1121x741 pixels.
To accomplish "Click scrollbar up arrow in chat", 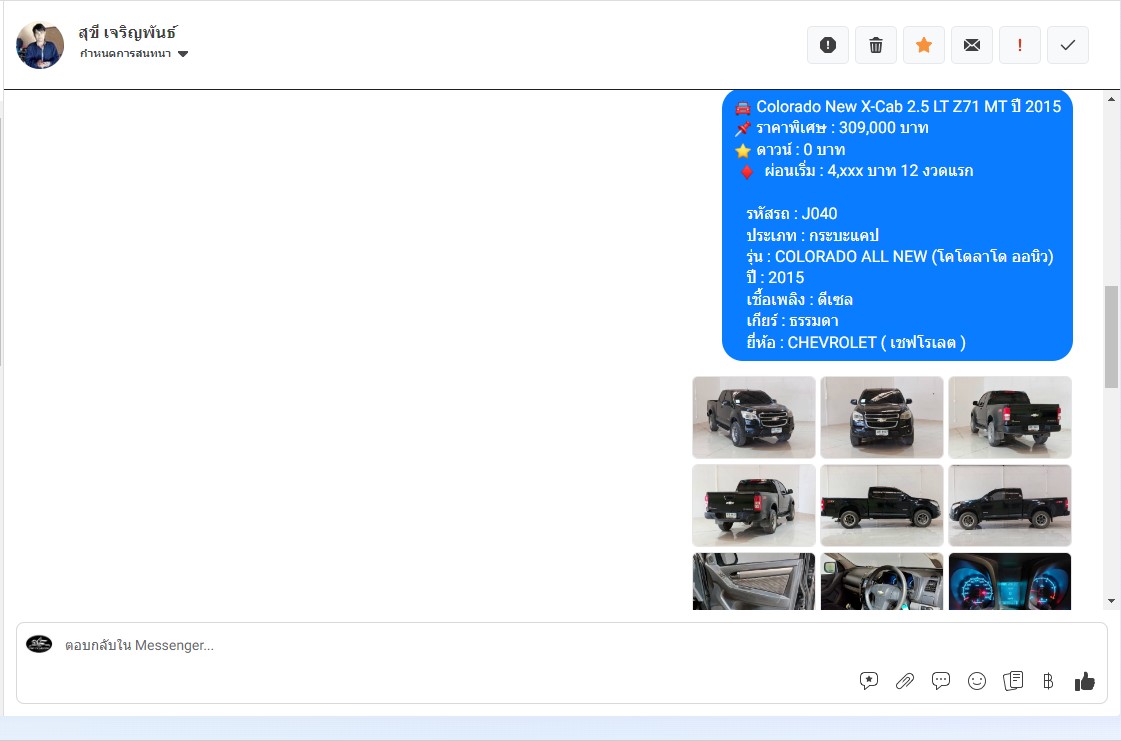I will [1111, 99].
